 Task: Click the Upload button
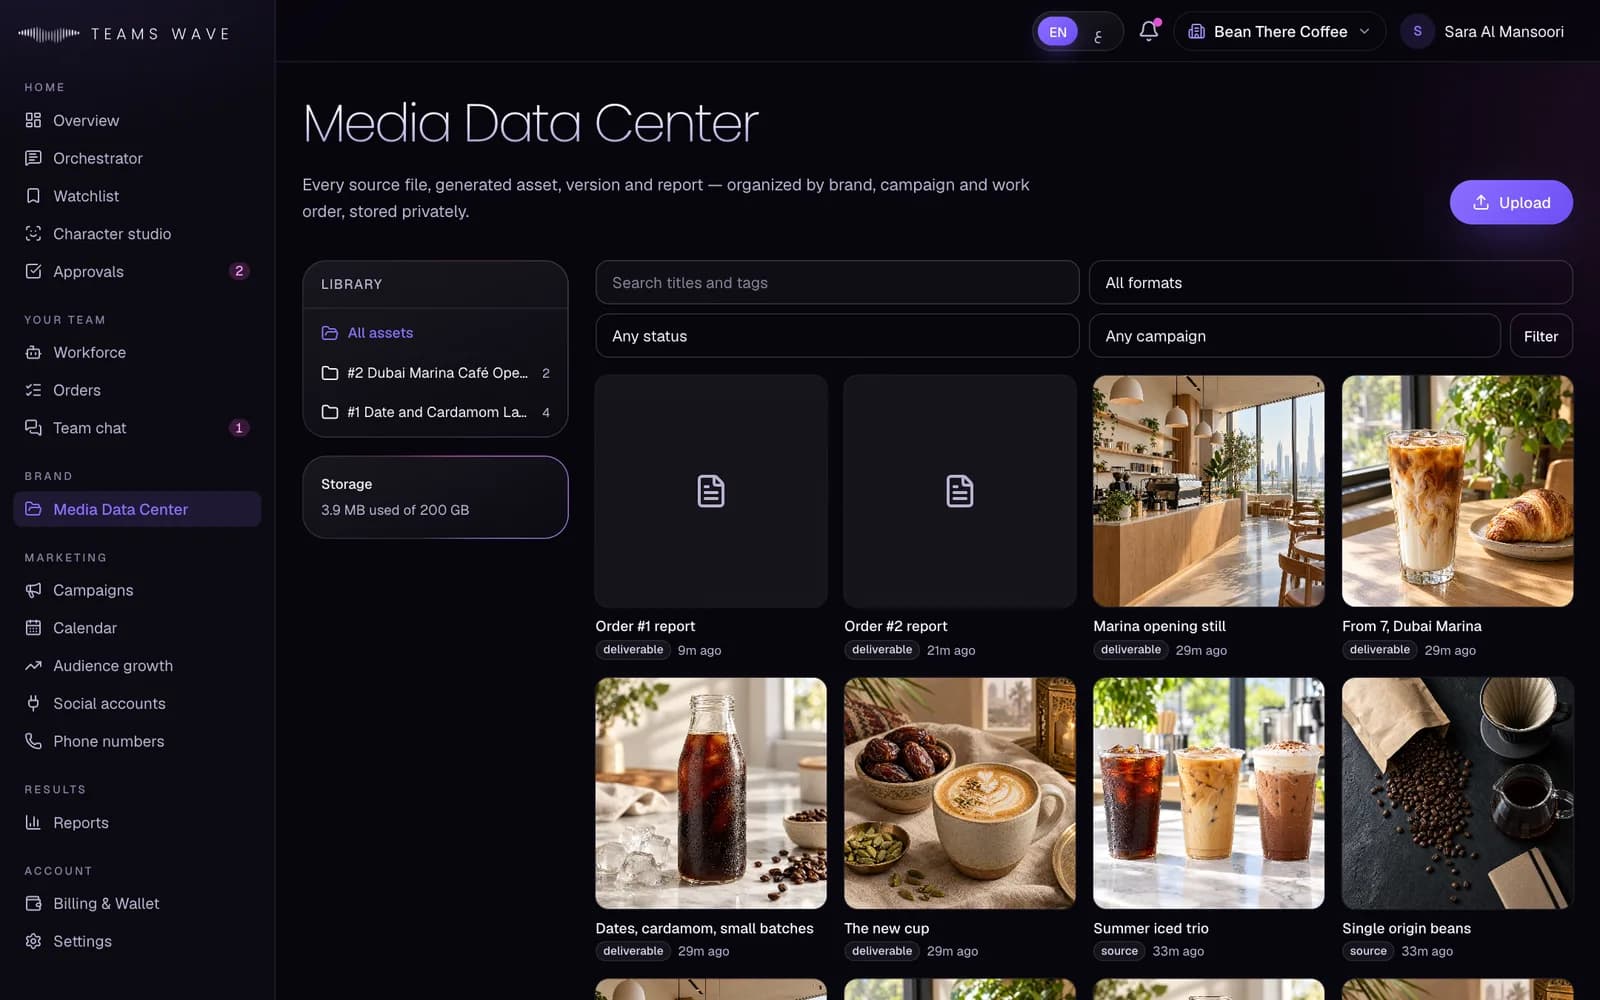1510,202
